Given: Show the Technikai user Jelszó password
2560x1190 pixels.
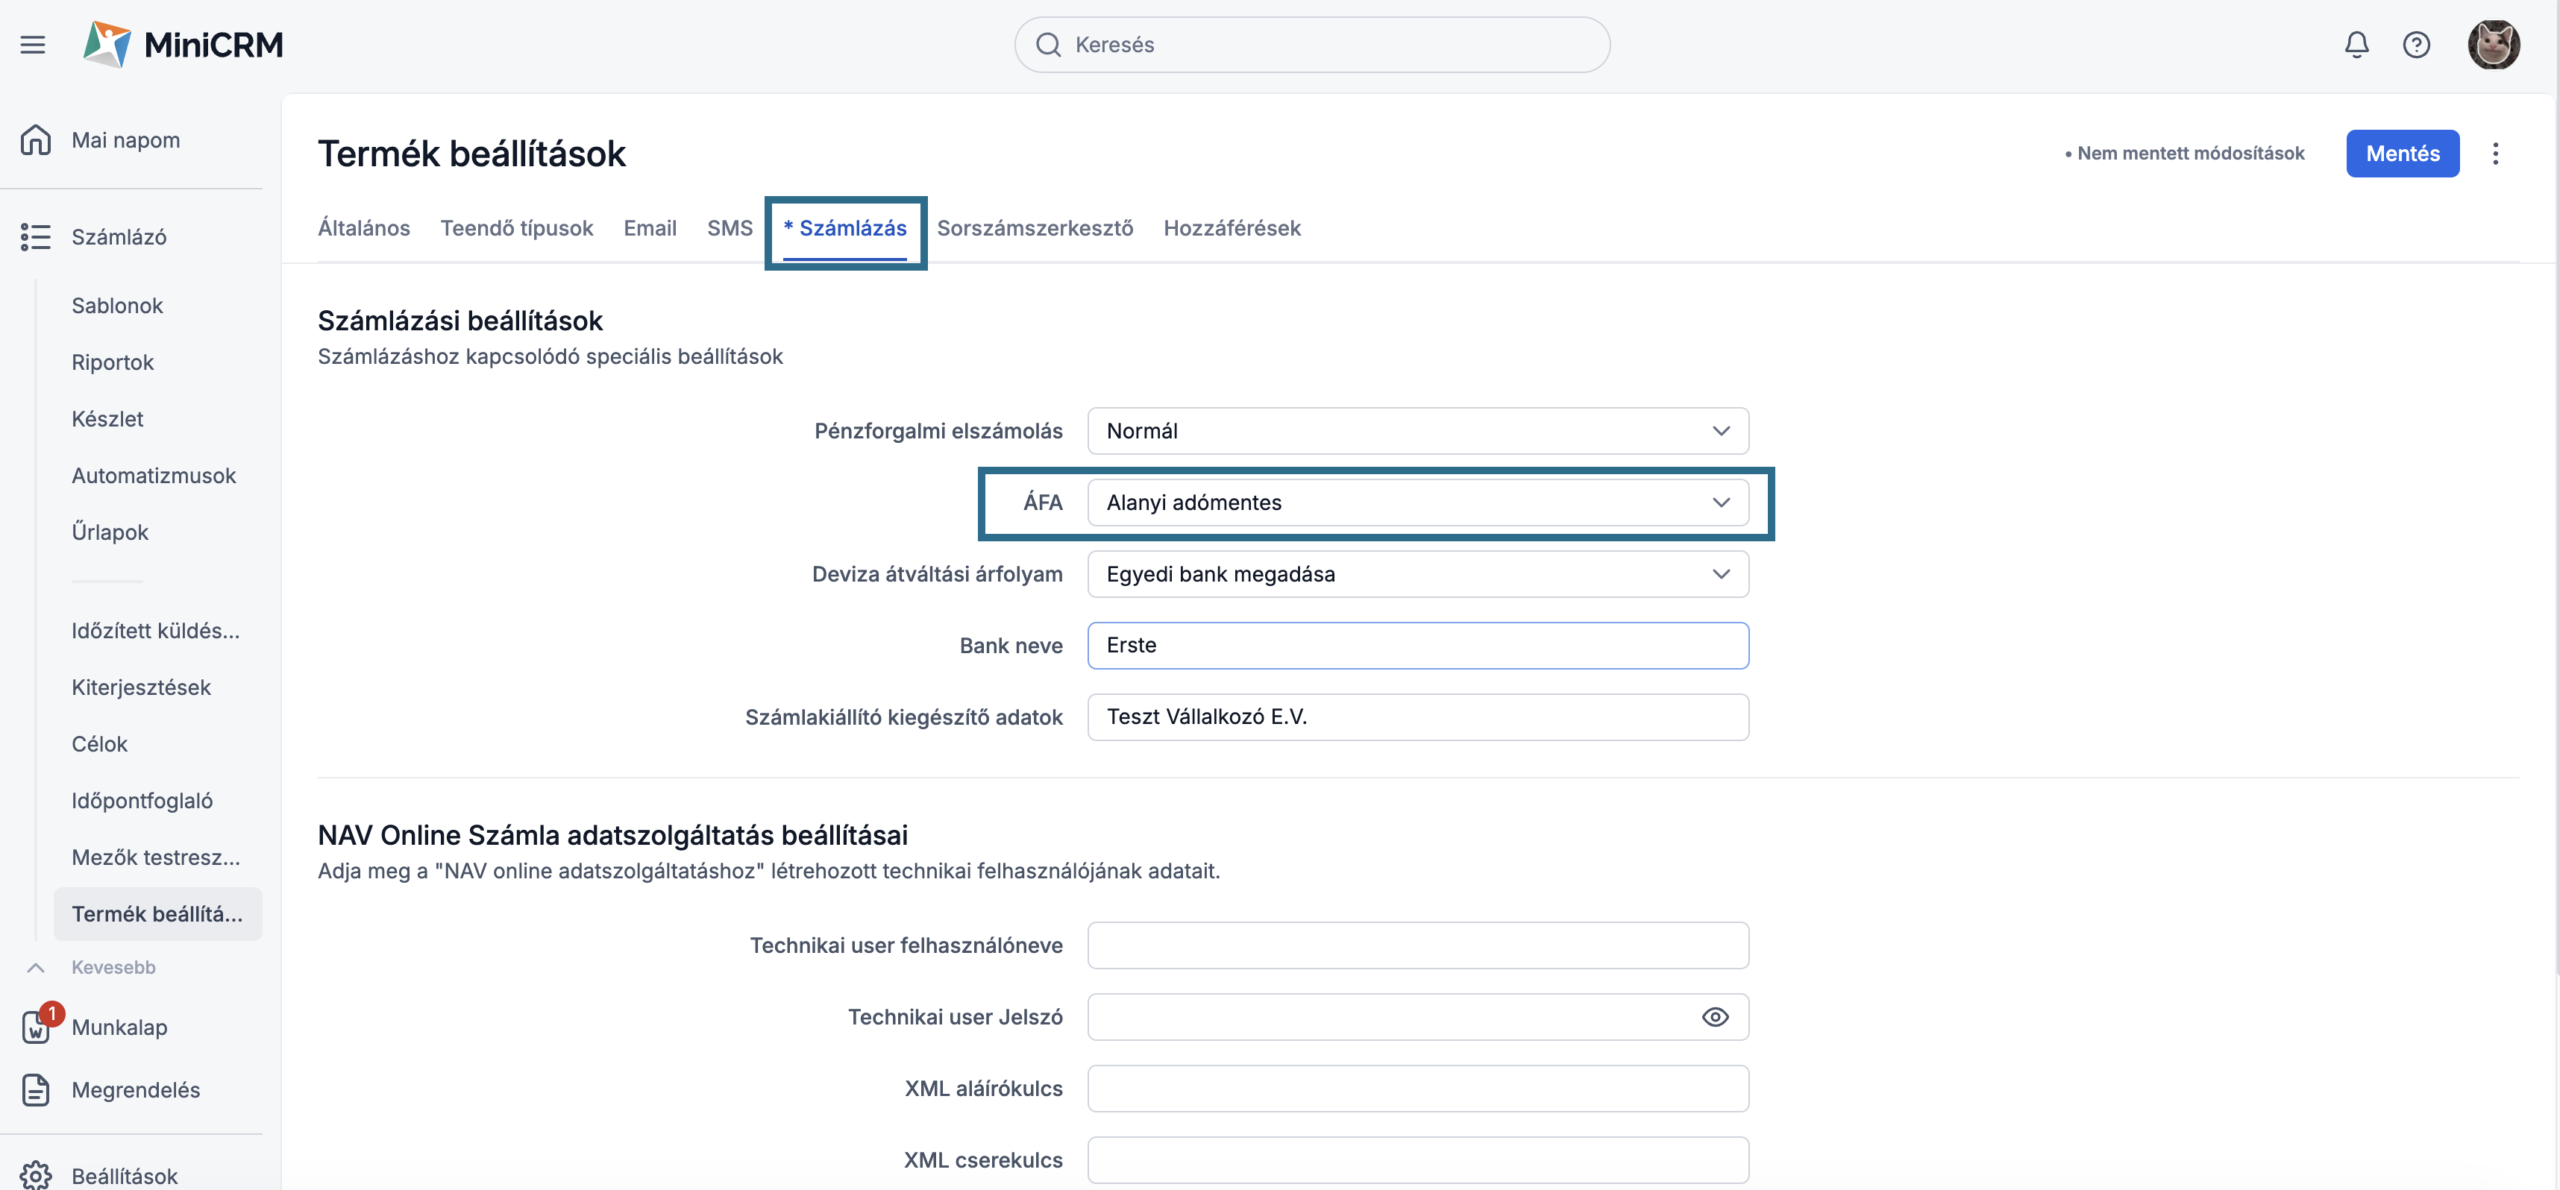Looking at the screenshot, I should (x=1714, y=1017).
